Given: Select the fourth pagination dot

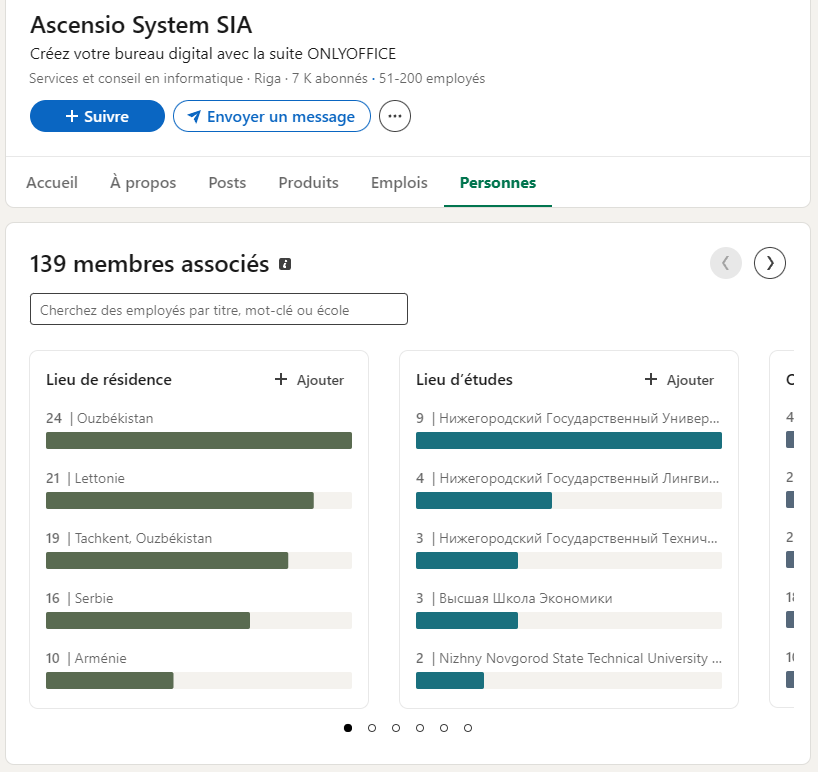Looking at the screenshot, I should tap(420, 728).
